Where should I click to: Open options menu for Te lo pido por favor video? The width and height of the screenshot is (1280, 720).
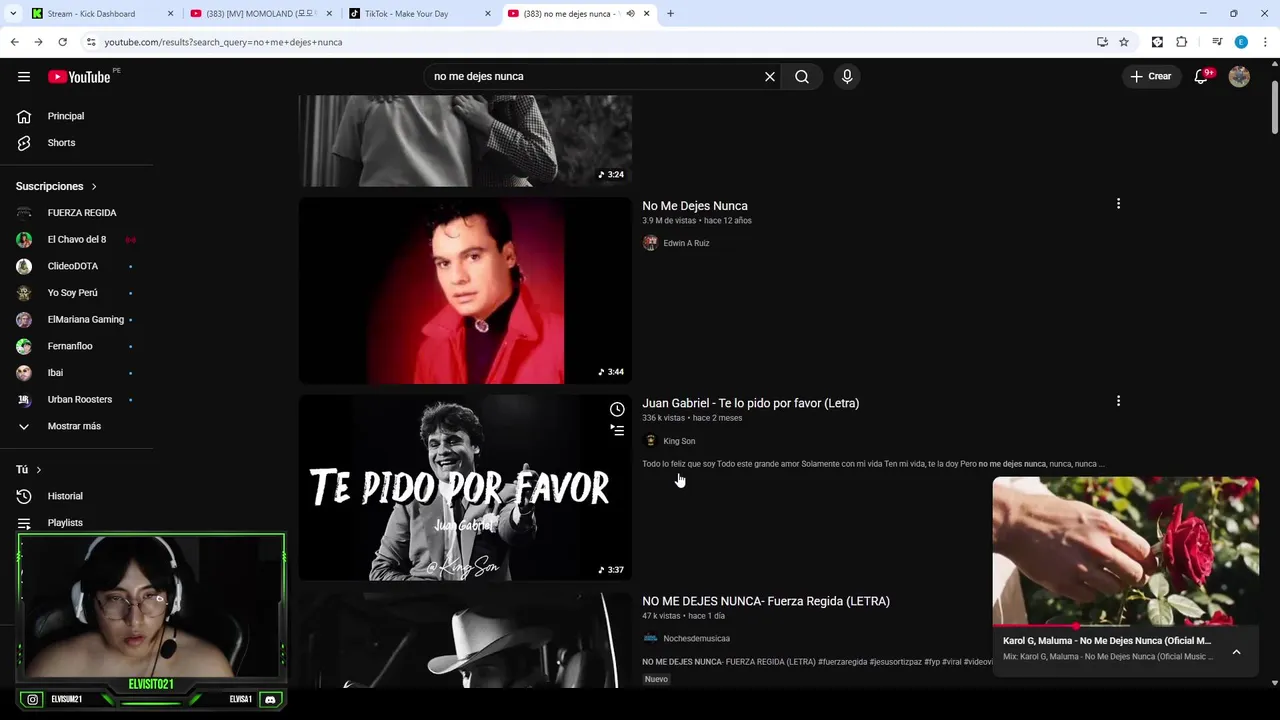[1118, 401]
